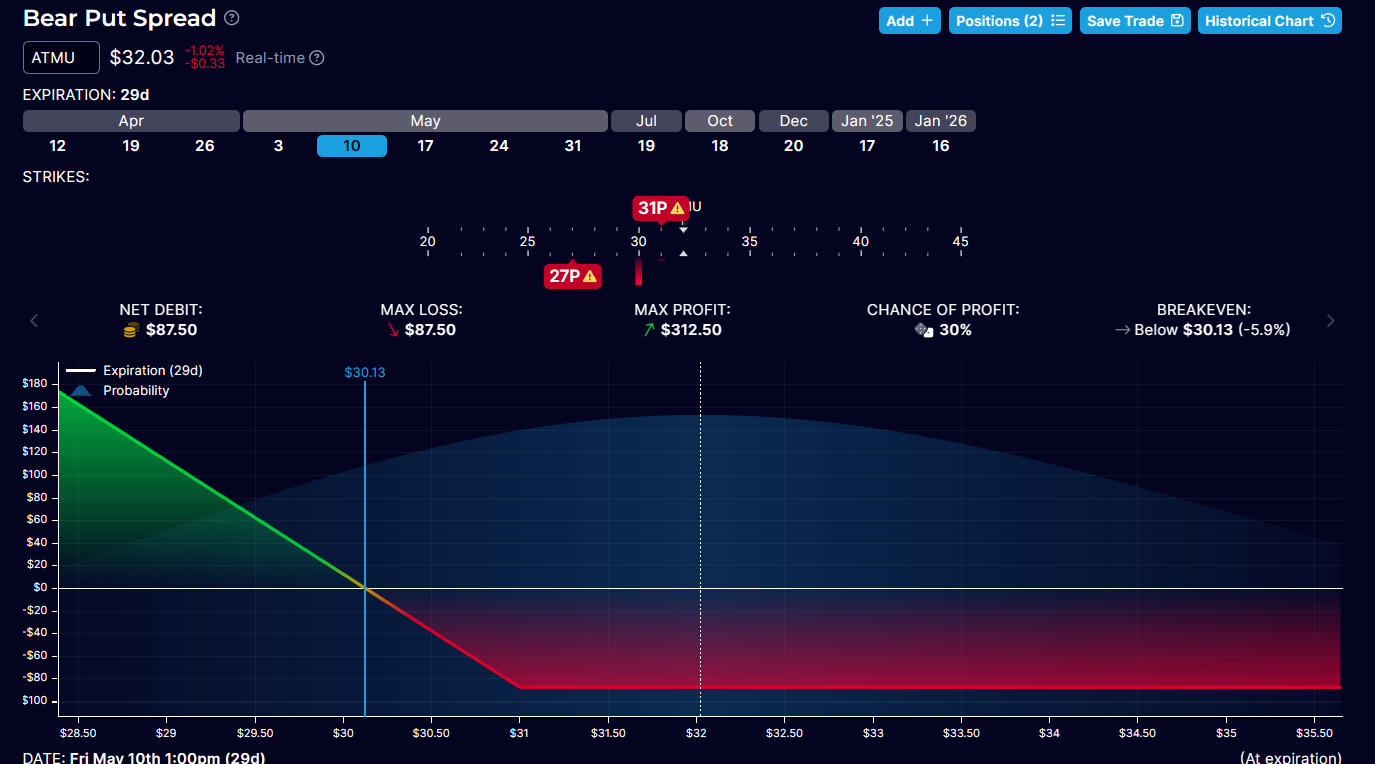Select the Jan '25 expiration month
Image resolution: width=1375 pixels, height=764 pixels.
click(x=867, y=121)
